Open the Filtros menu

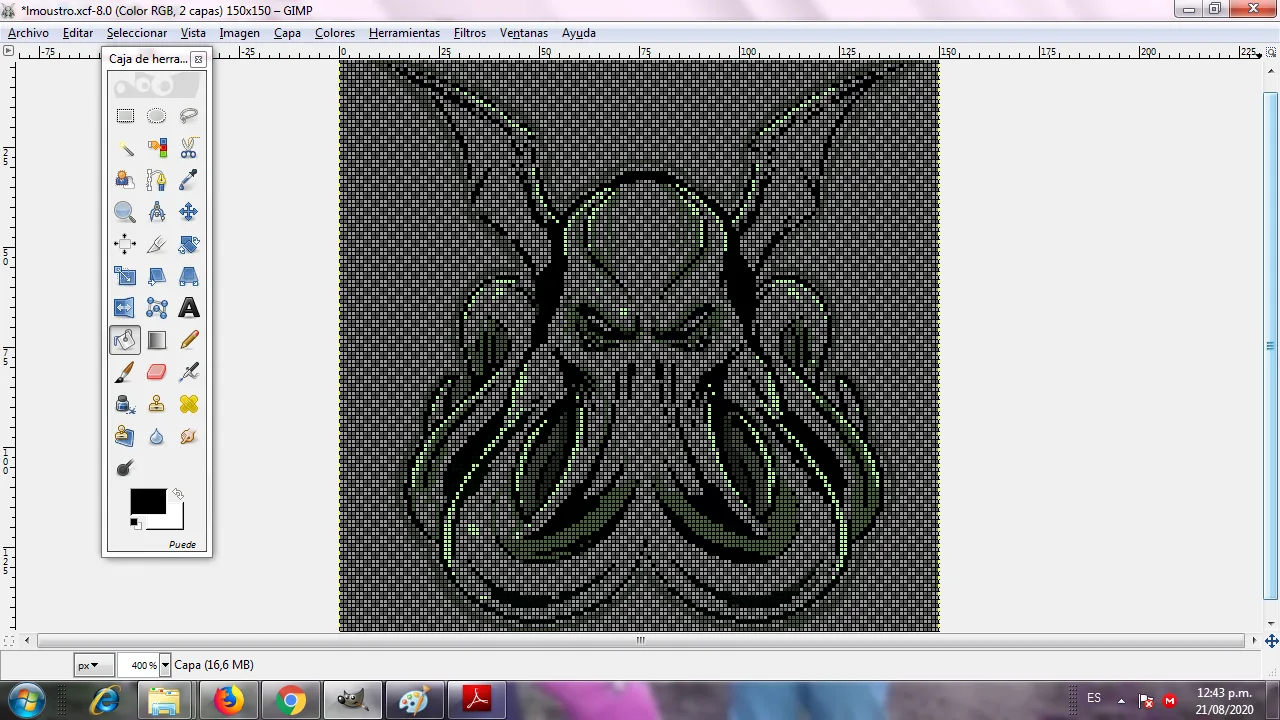coord(470,33)
